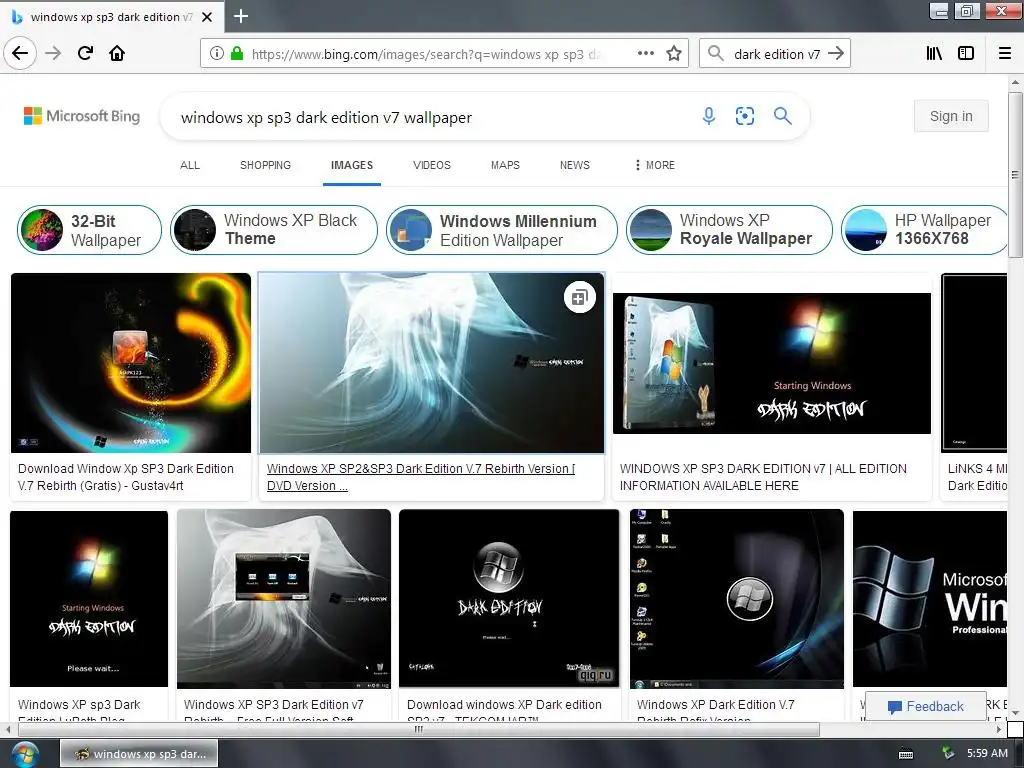Click the horizontal scrollbar thumb
This screenshot has width=1024, height=768.
[x=418, y=729]
